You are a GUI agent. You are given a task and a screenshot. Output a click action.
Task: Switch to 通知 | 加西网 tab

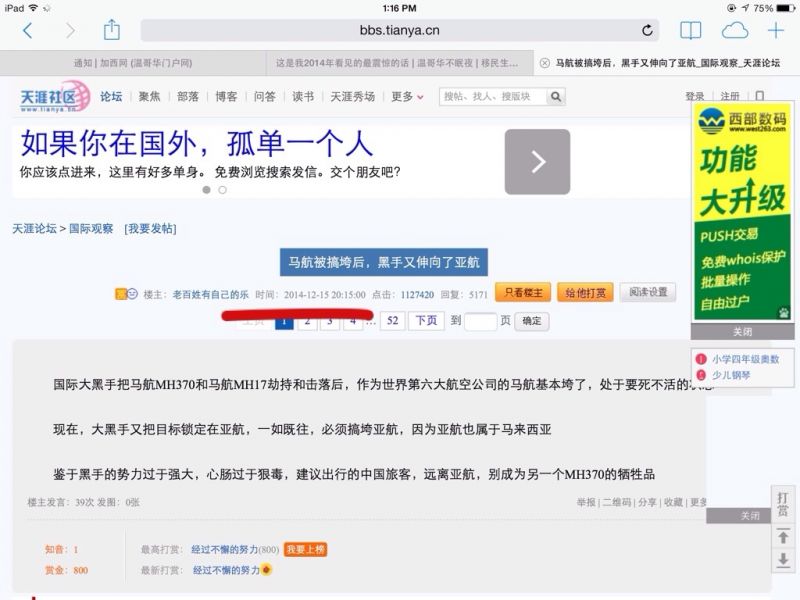point(133,63)
